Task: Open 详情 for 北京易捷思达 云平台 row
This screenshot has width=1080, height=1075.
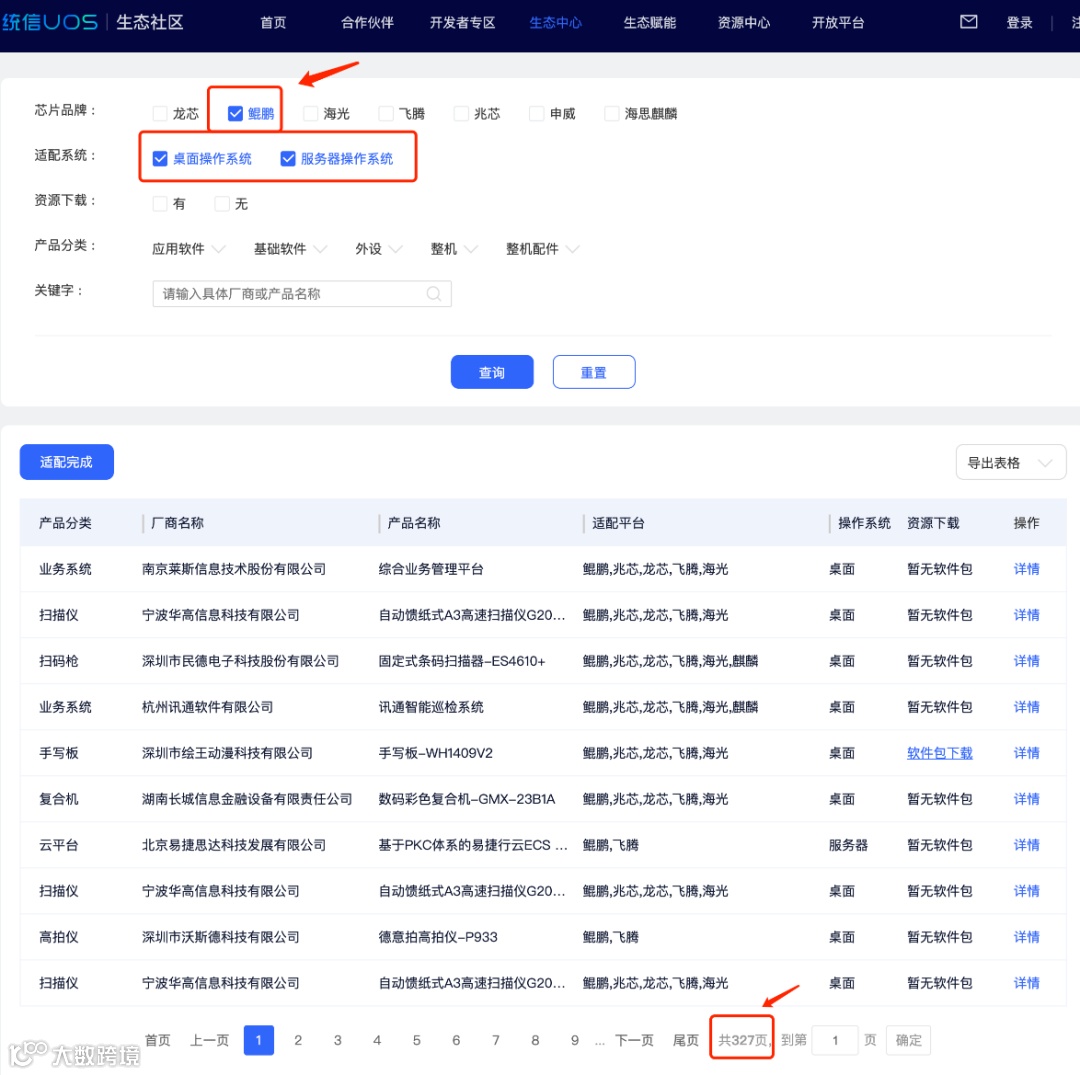Action: click(x=1026, y=845)
